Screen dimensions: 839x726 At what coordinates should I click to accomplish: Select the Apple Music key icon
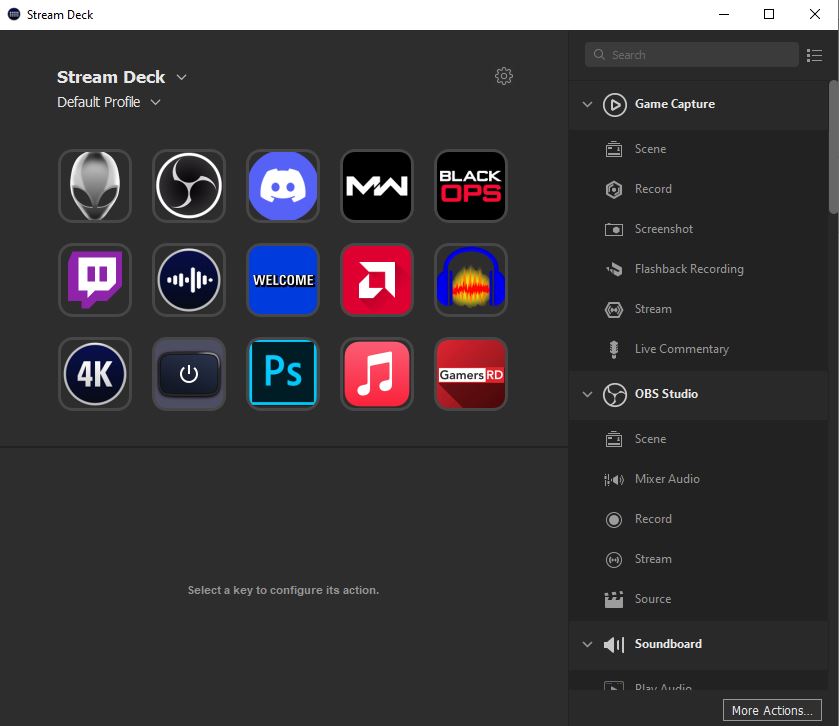[x=377, y=374]
